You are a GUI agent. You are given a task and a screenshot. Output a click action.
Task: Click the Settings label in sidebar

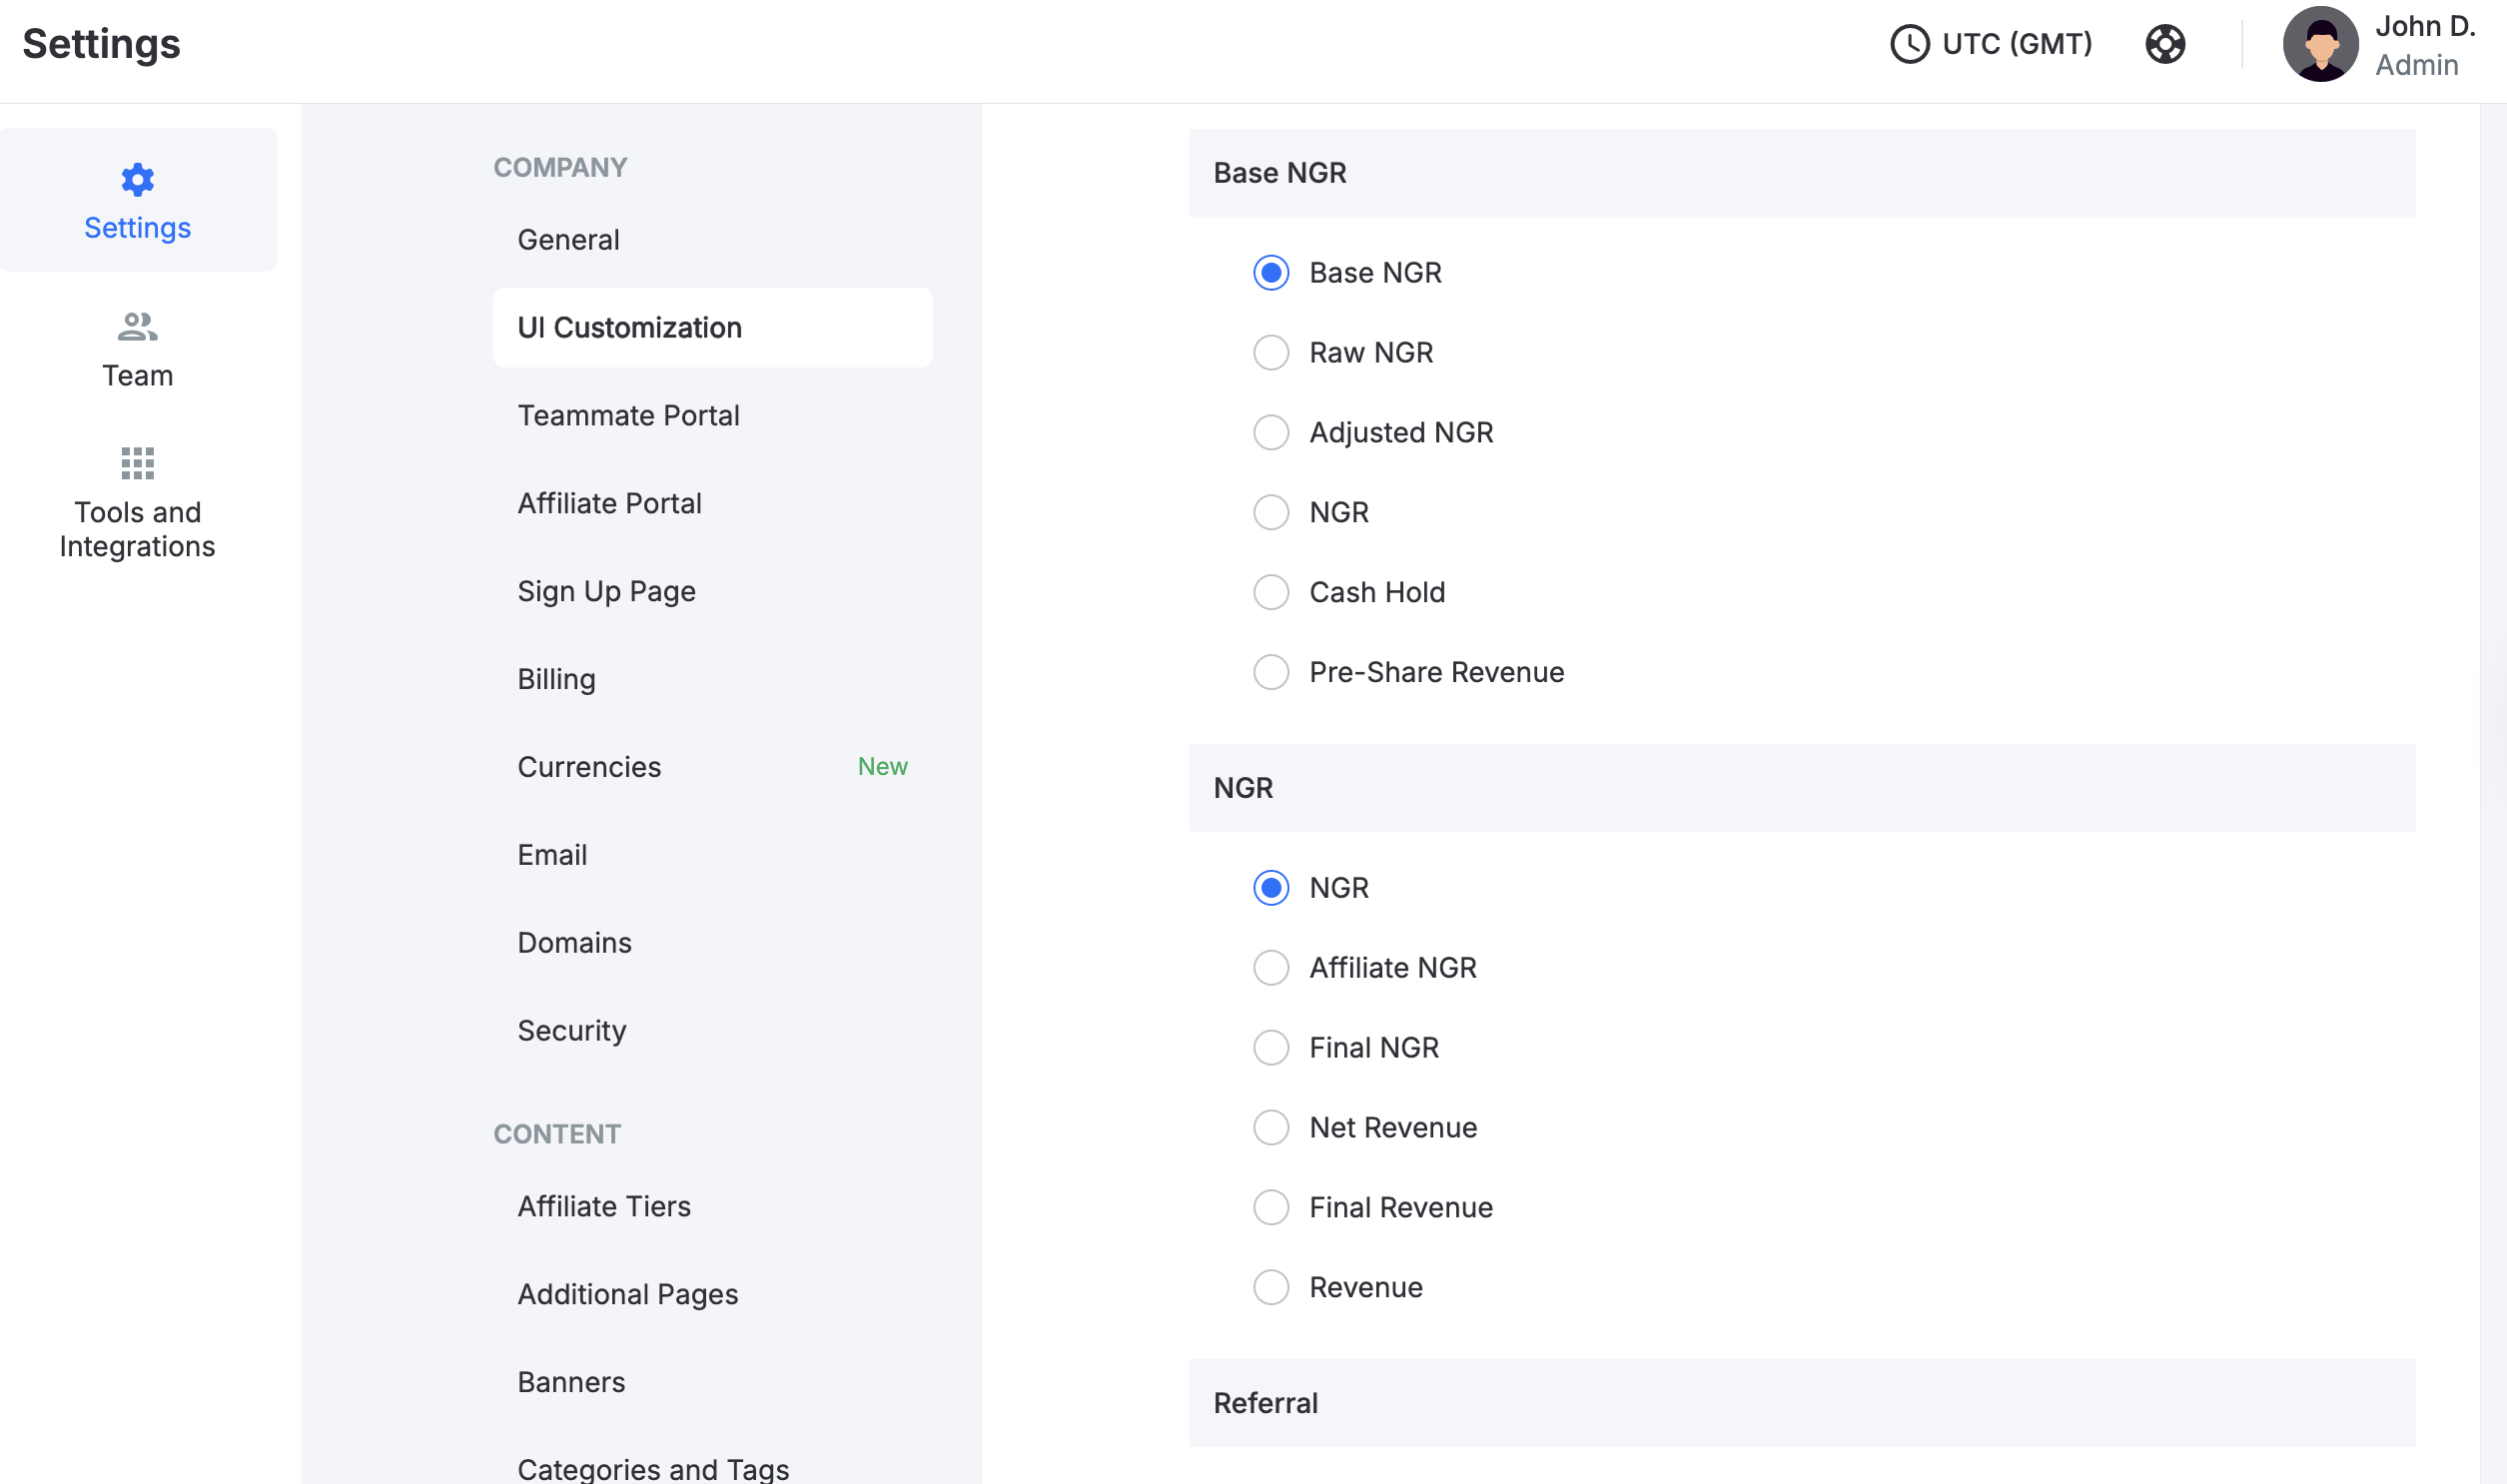(137, 228)
